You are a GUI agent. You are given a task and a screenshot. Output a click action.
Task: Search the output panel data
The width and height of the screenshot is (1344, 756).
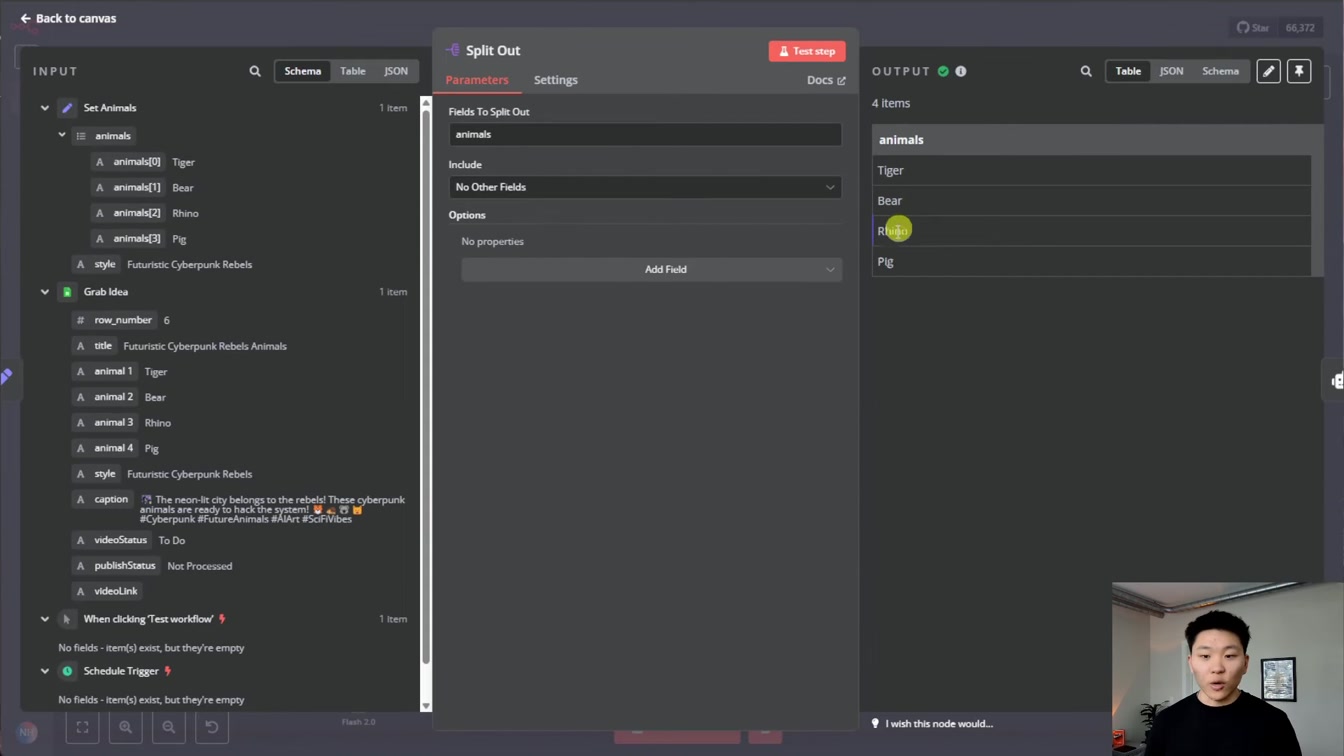click(x=1086, y=71)
